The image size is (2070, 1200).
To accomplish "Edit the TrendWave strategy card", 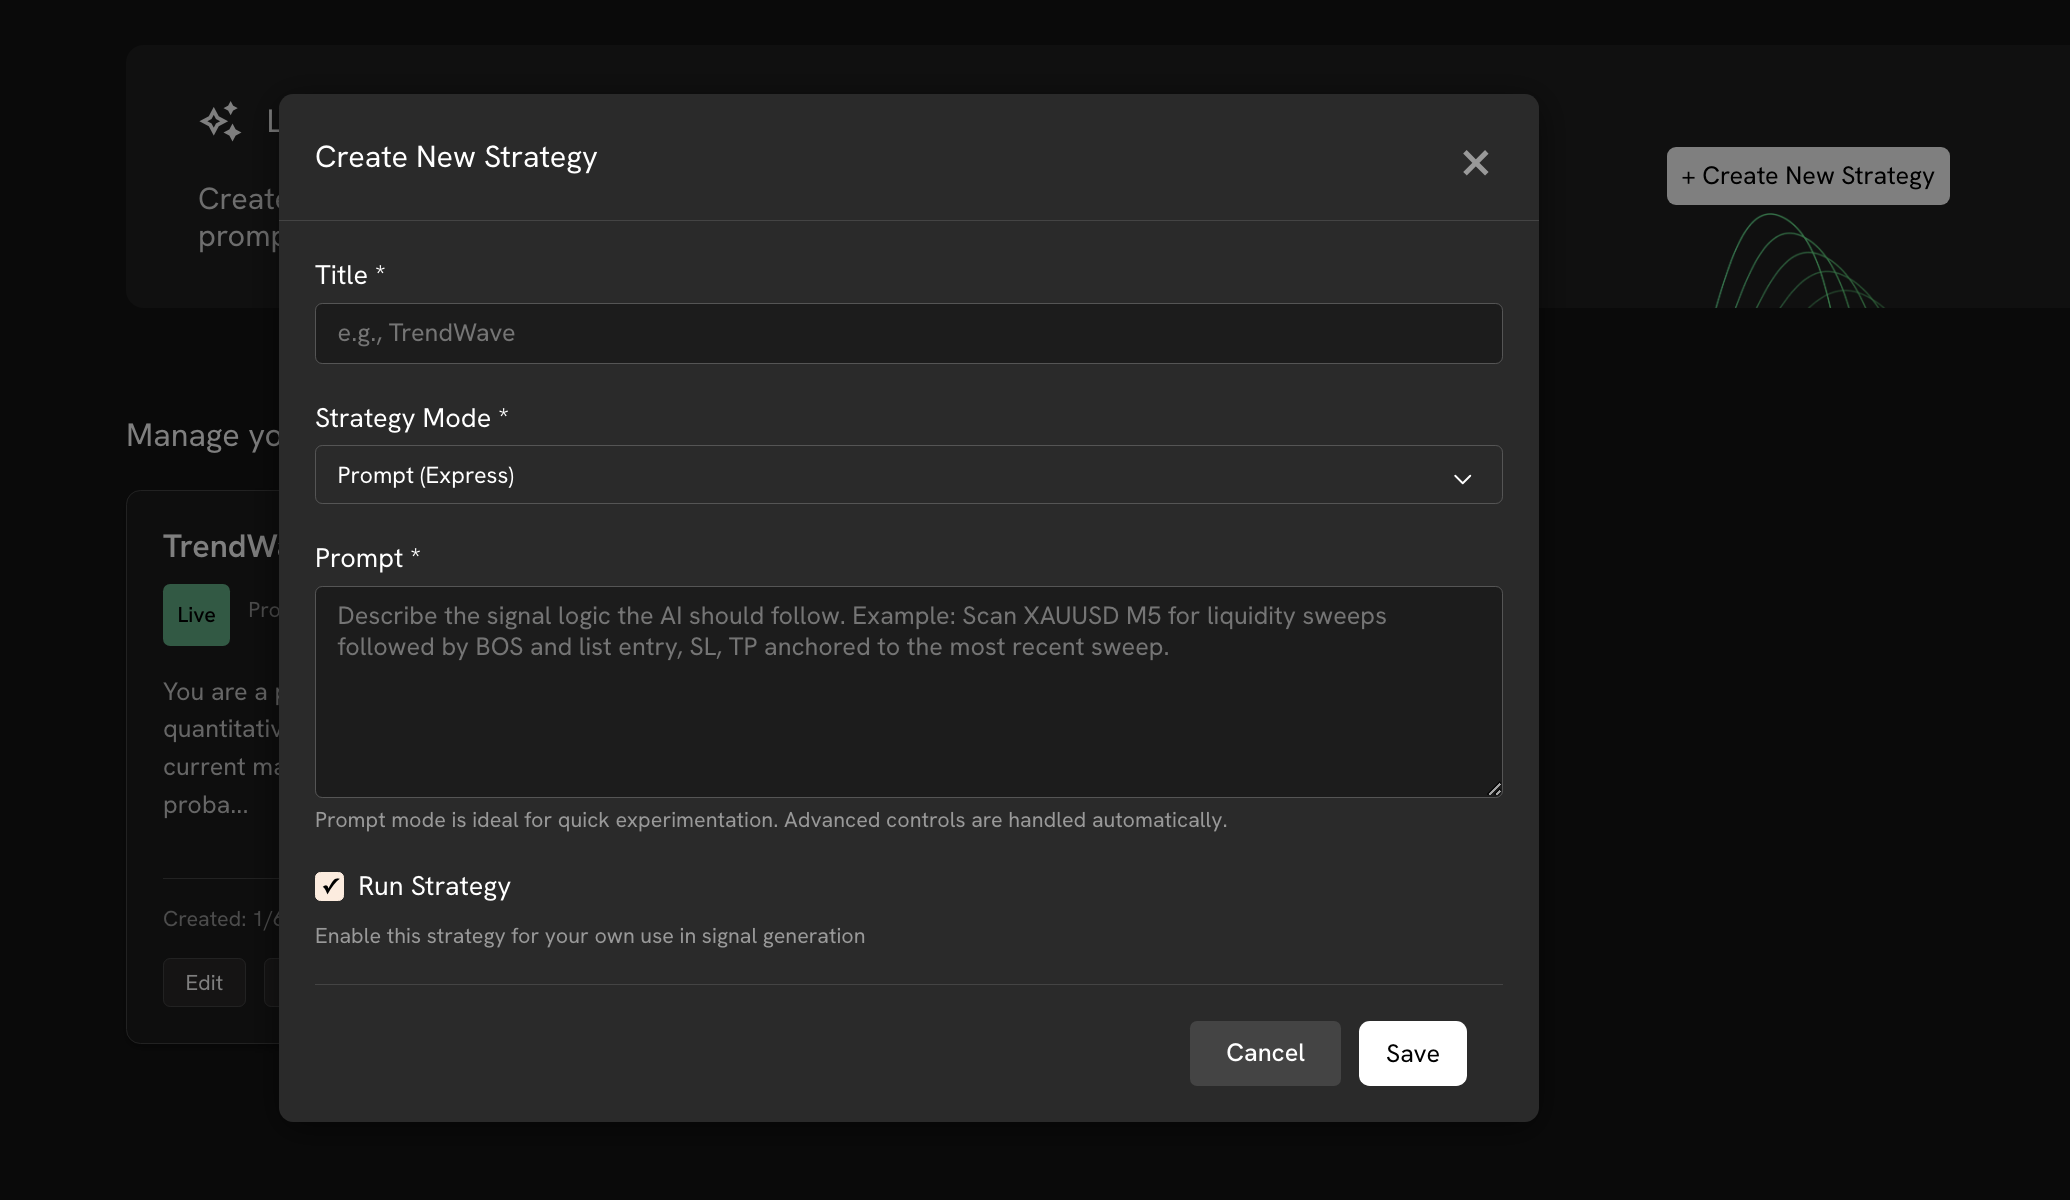I will pyautogui.click(x=204, y=983).
